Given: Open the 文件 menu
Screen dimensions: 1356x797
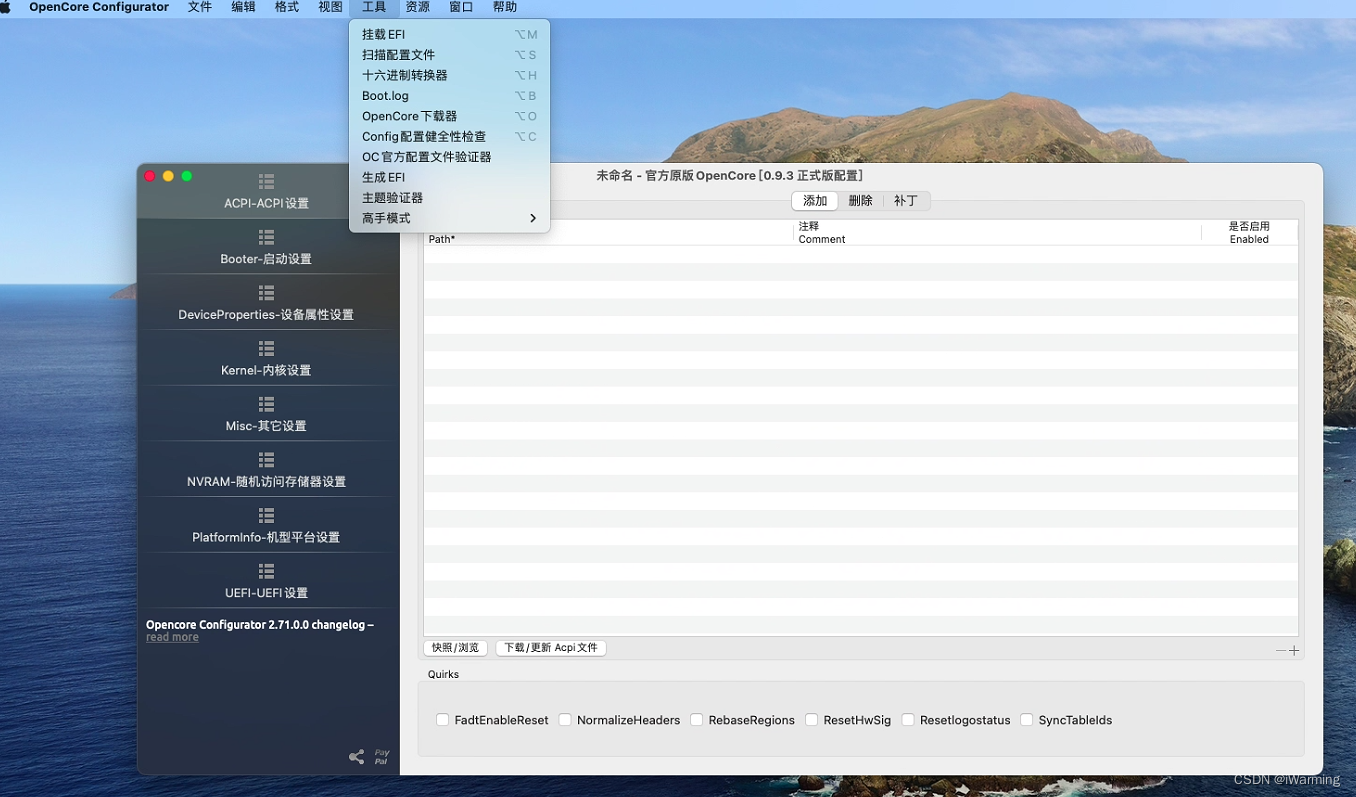Looking at the screenshot, I should click(x=200, y=7).
